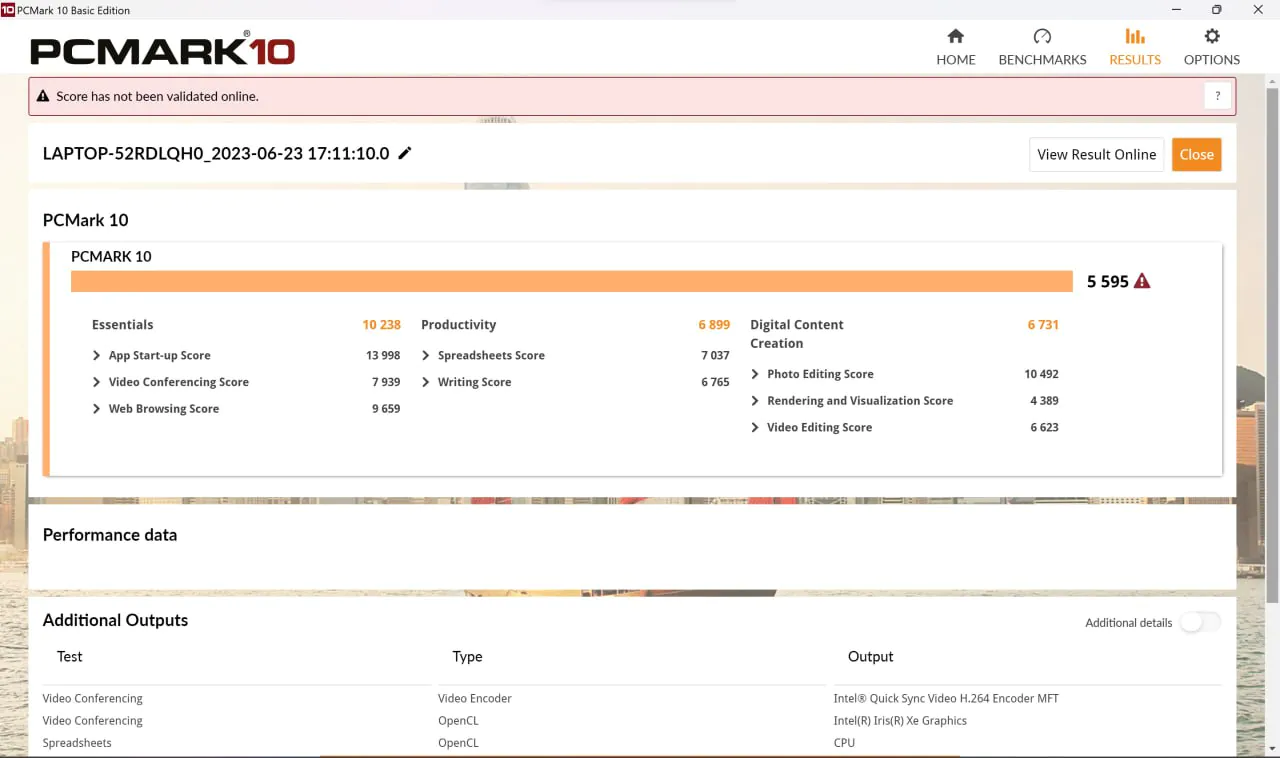
Task: Click the overall score 5 595
Action: pos(1108,282)
